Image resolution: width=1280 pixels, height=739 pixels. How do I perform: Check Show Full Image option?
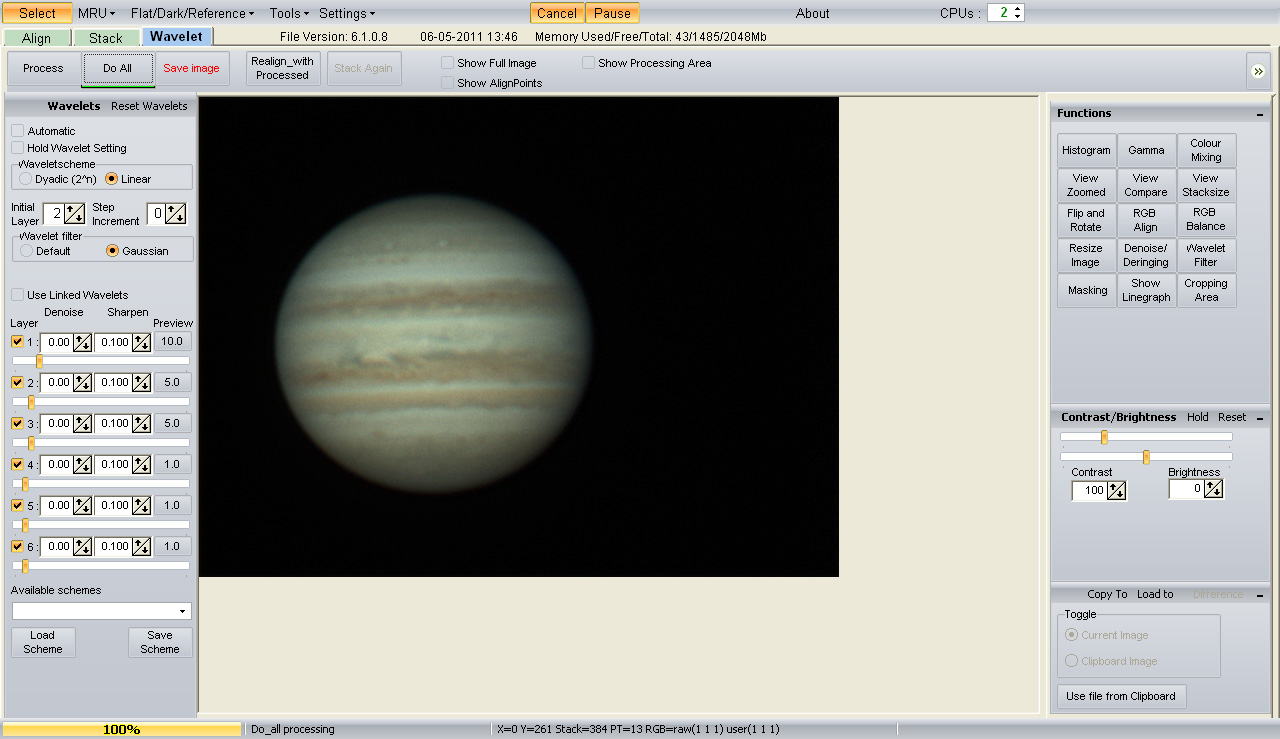point(448,63)
